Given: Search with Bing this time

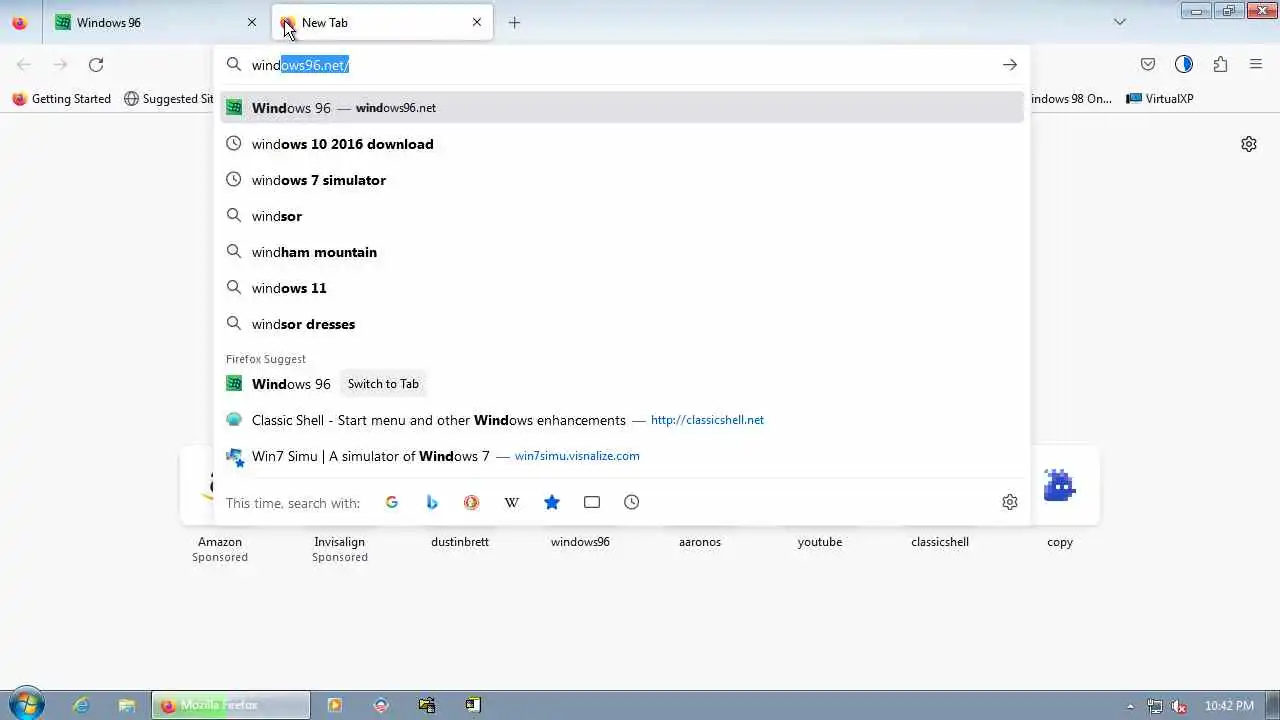Looking at the screenshot, I should pos(432,502).
